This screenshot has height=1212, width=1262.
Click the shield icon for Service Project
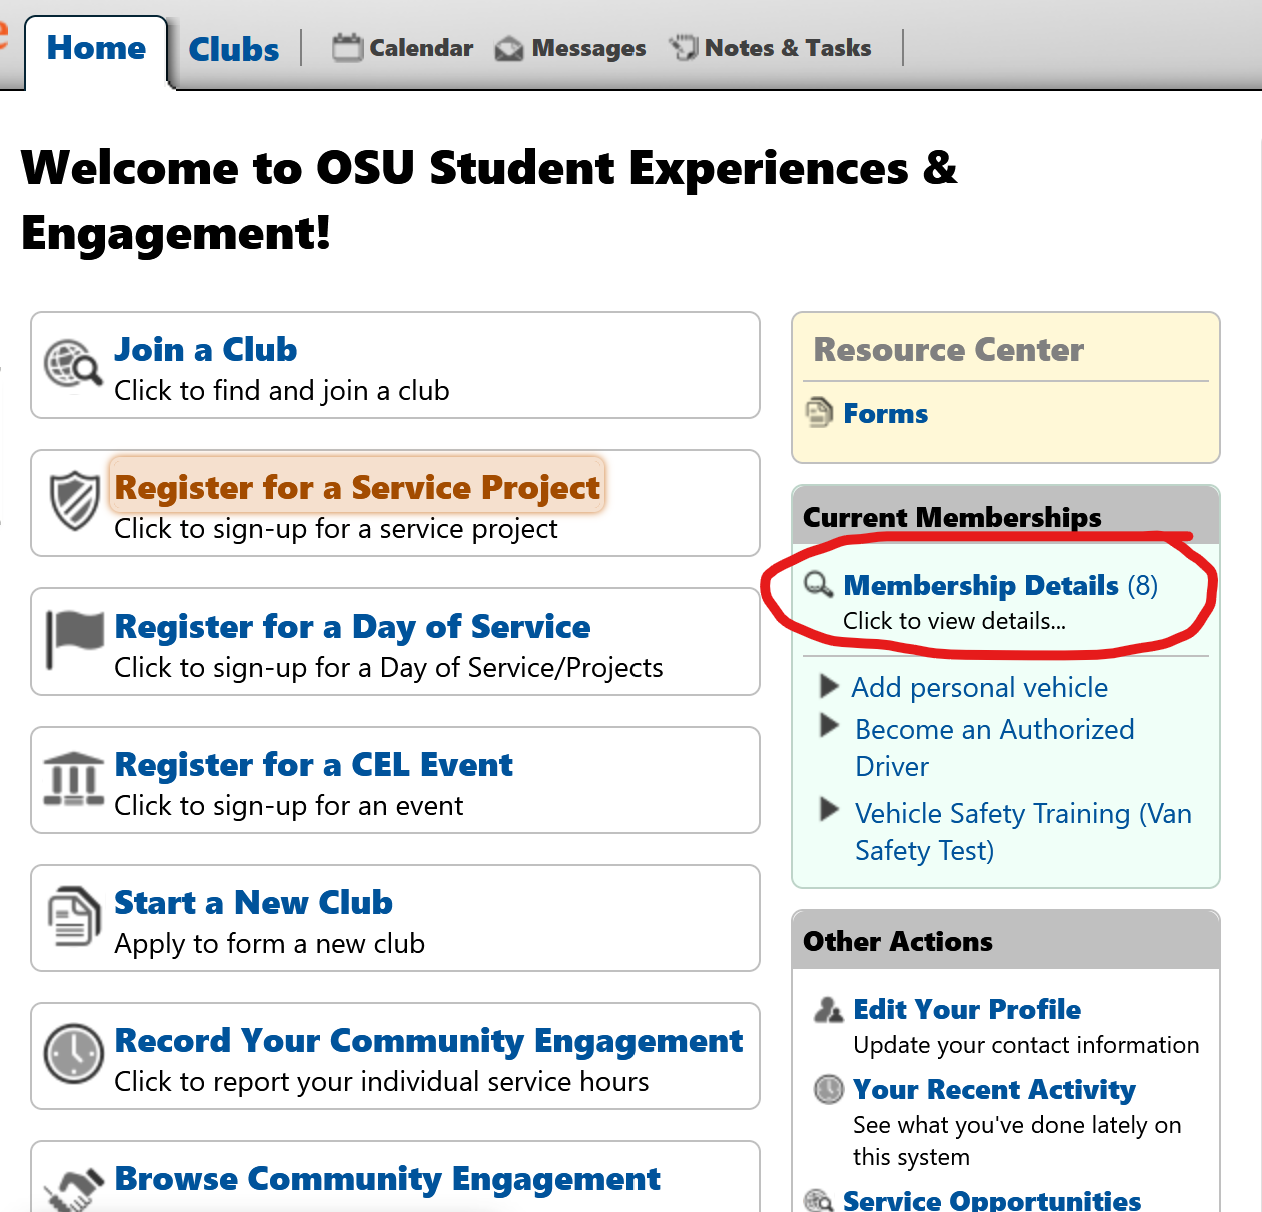pos(74,501)
